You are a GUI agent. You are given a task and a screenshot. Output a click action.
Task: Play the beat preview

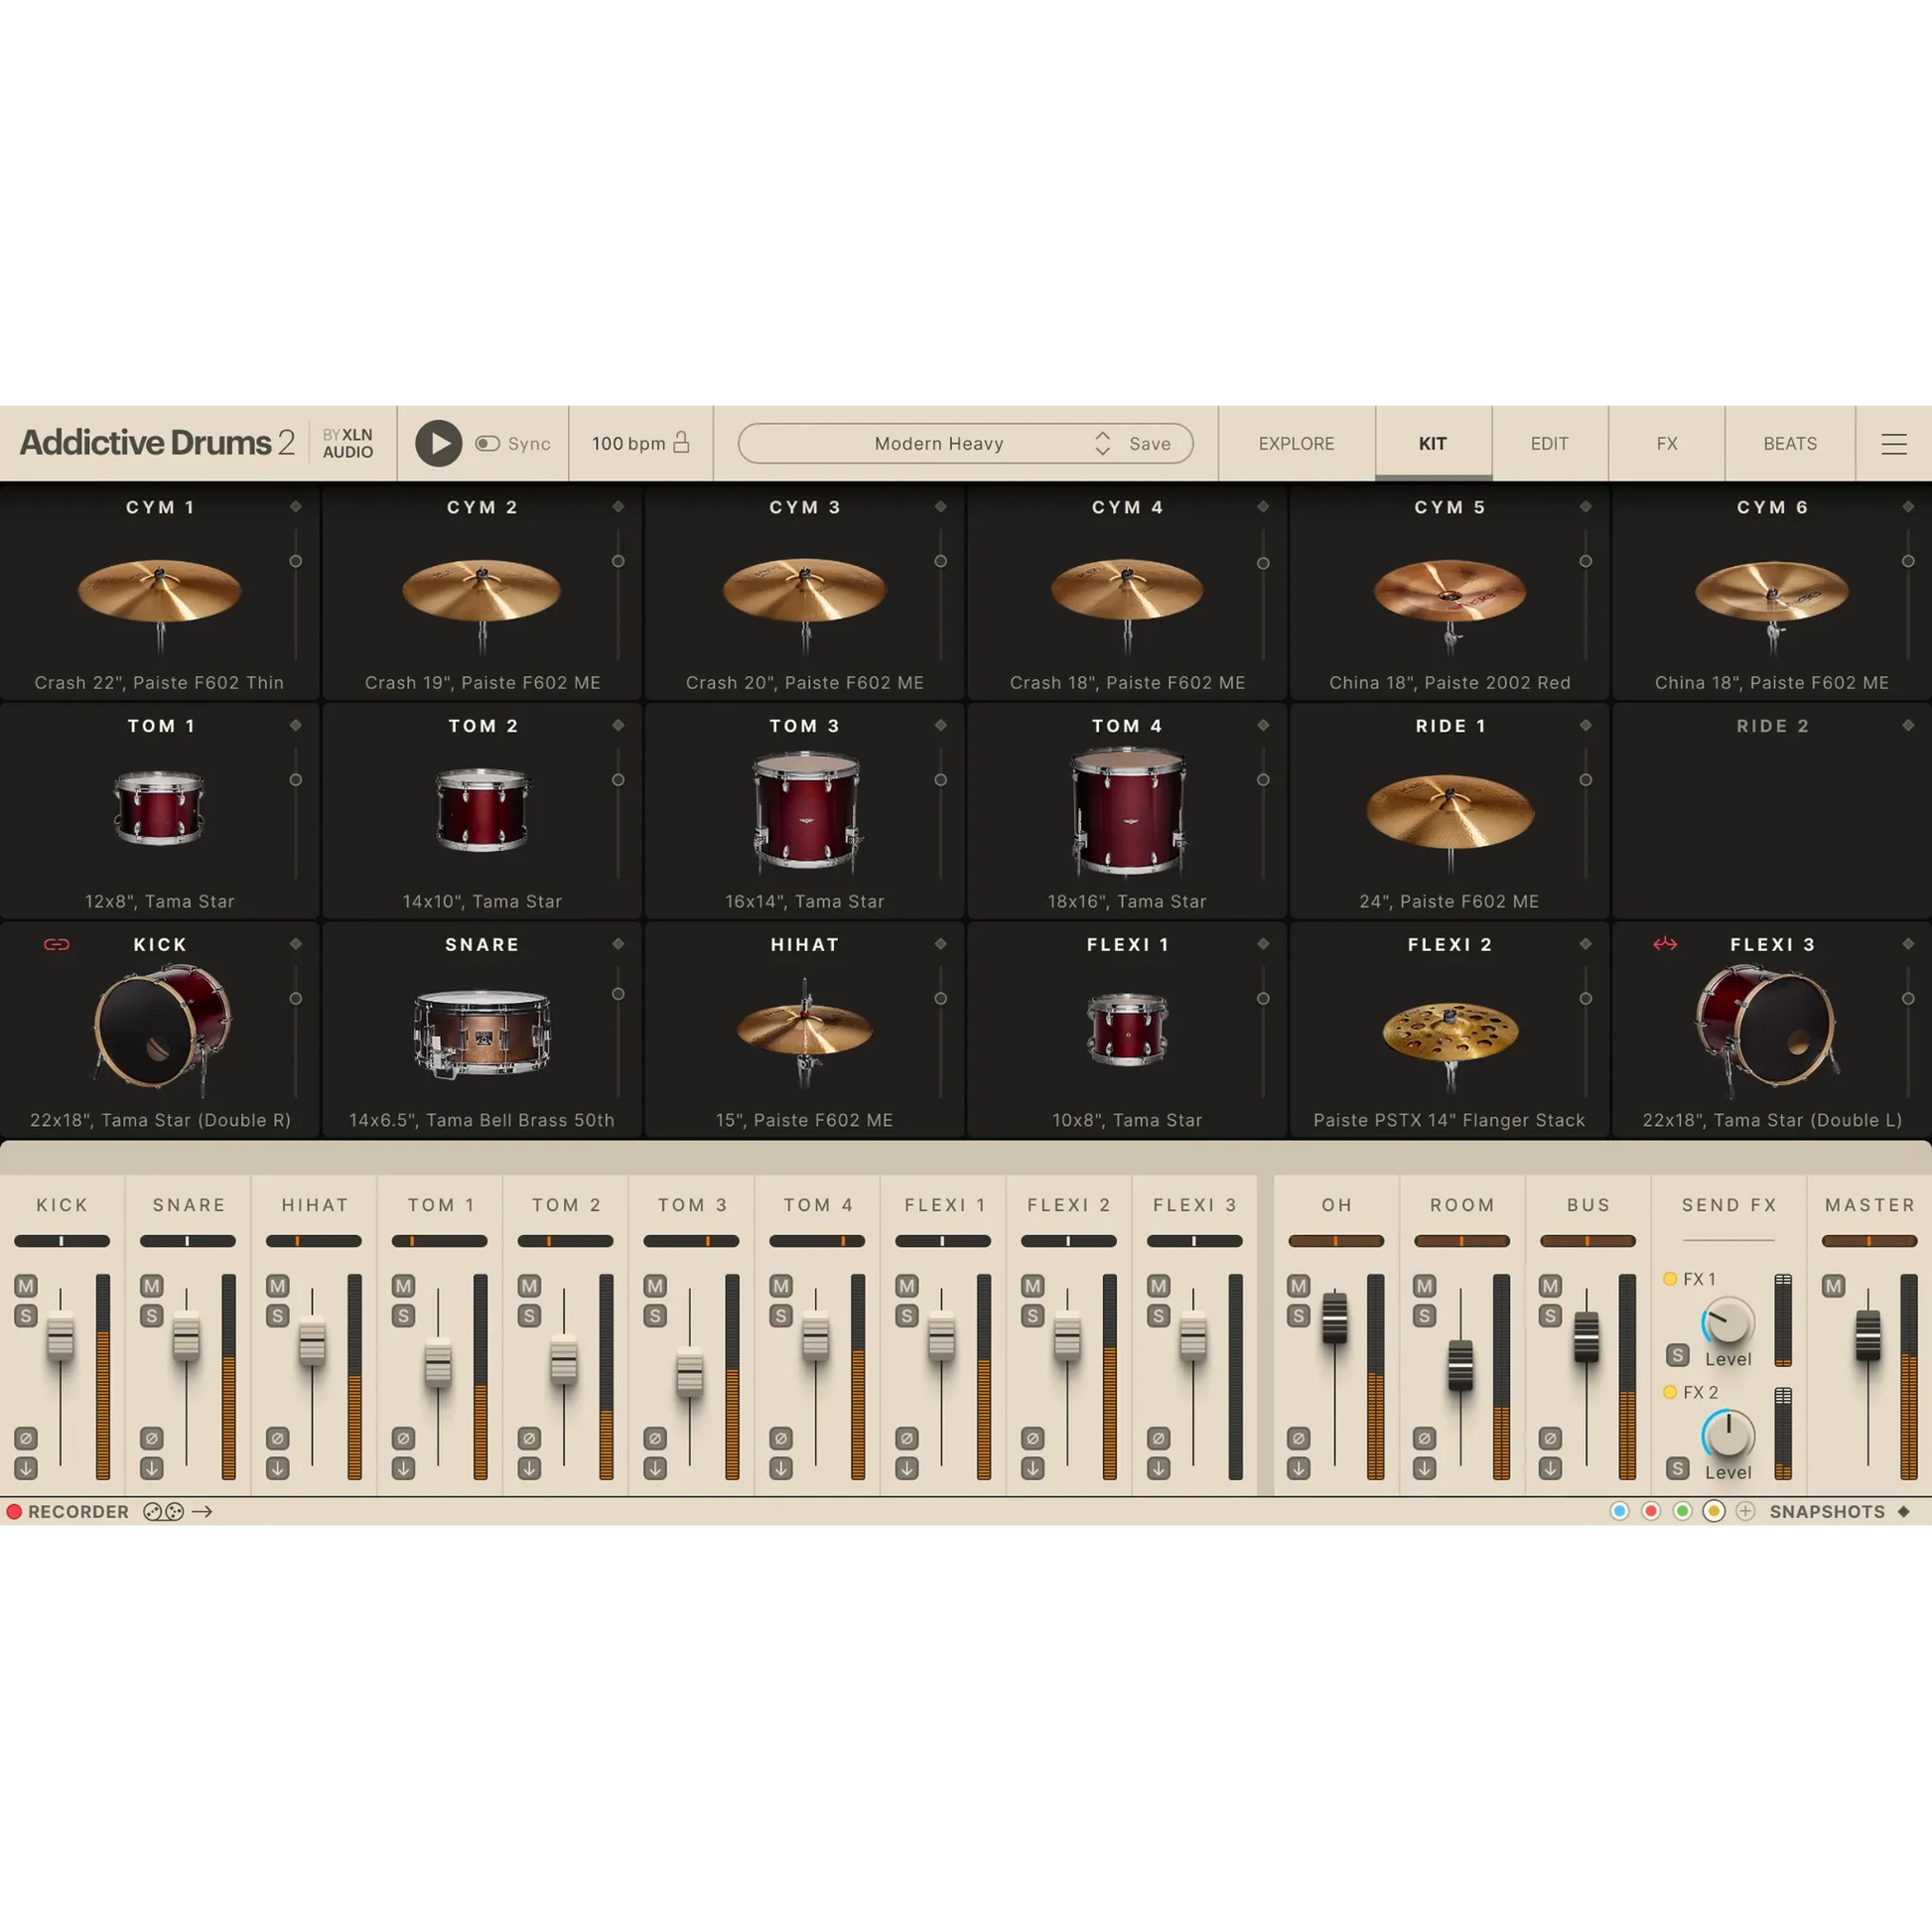tap(438, 443)
